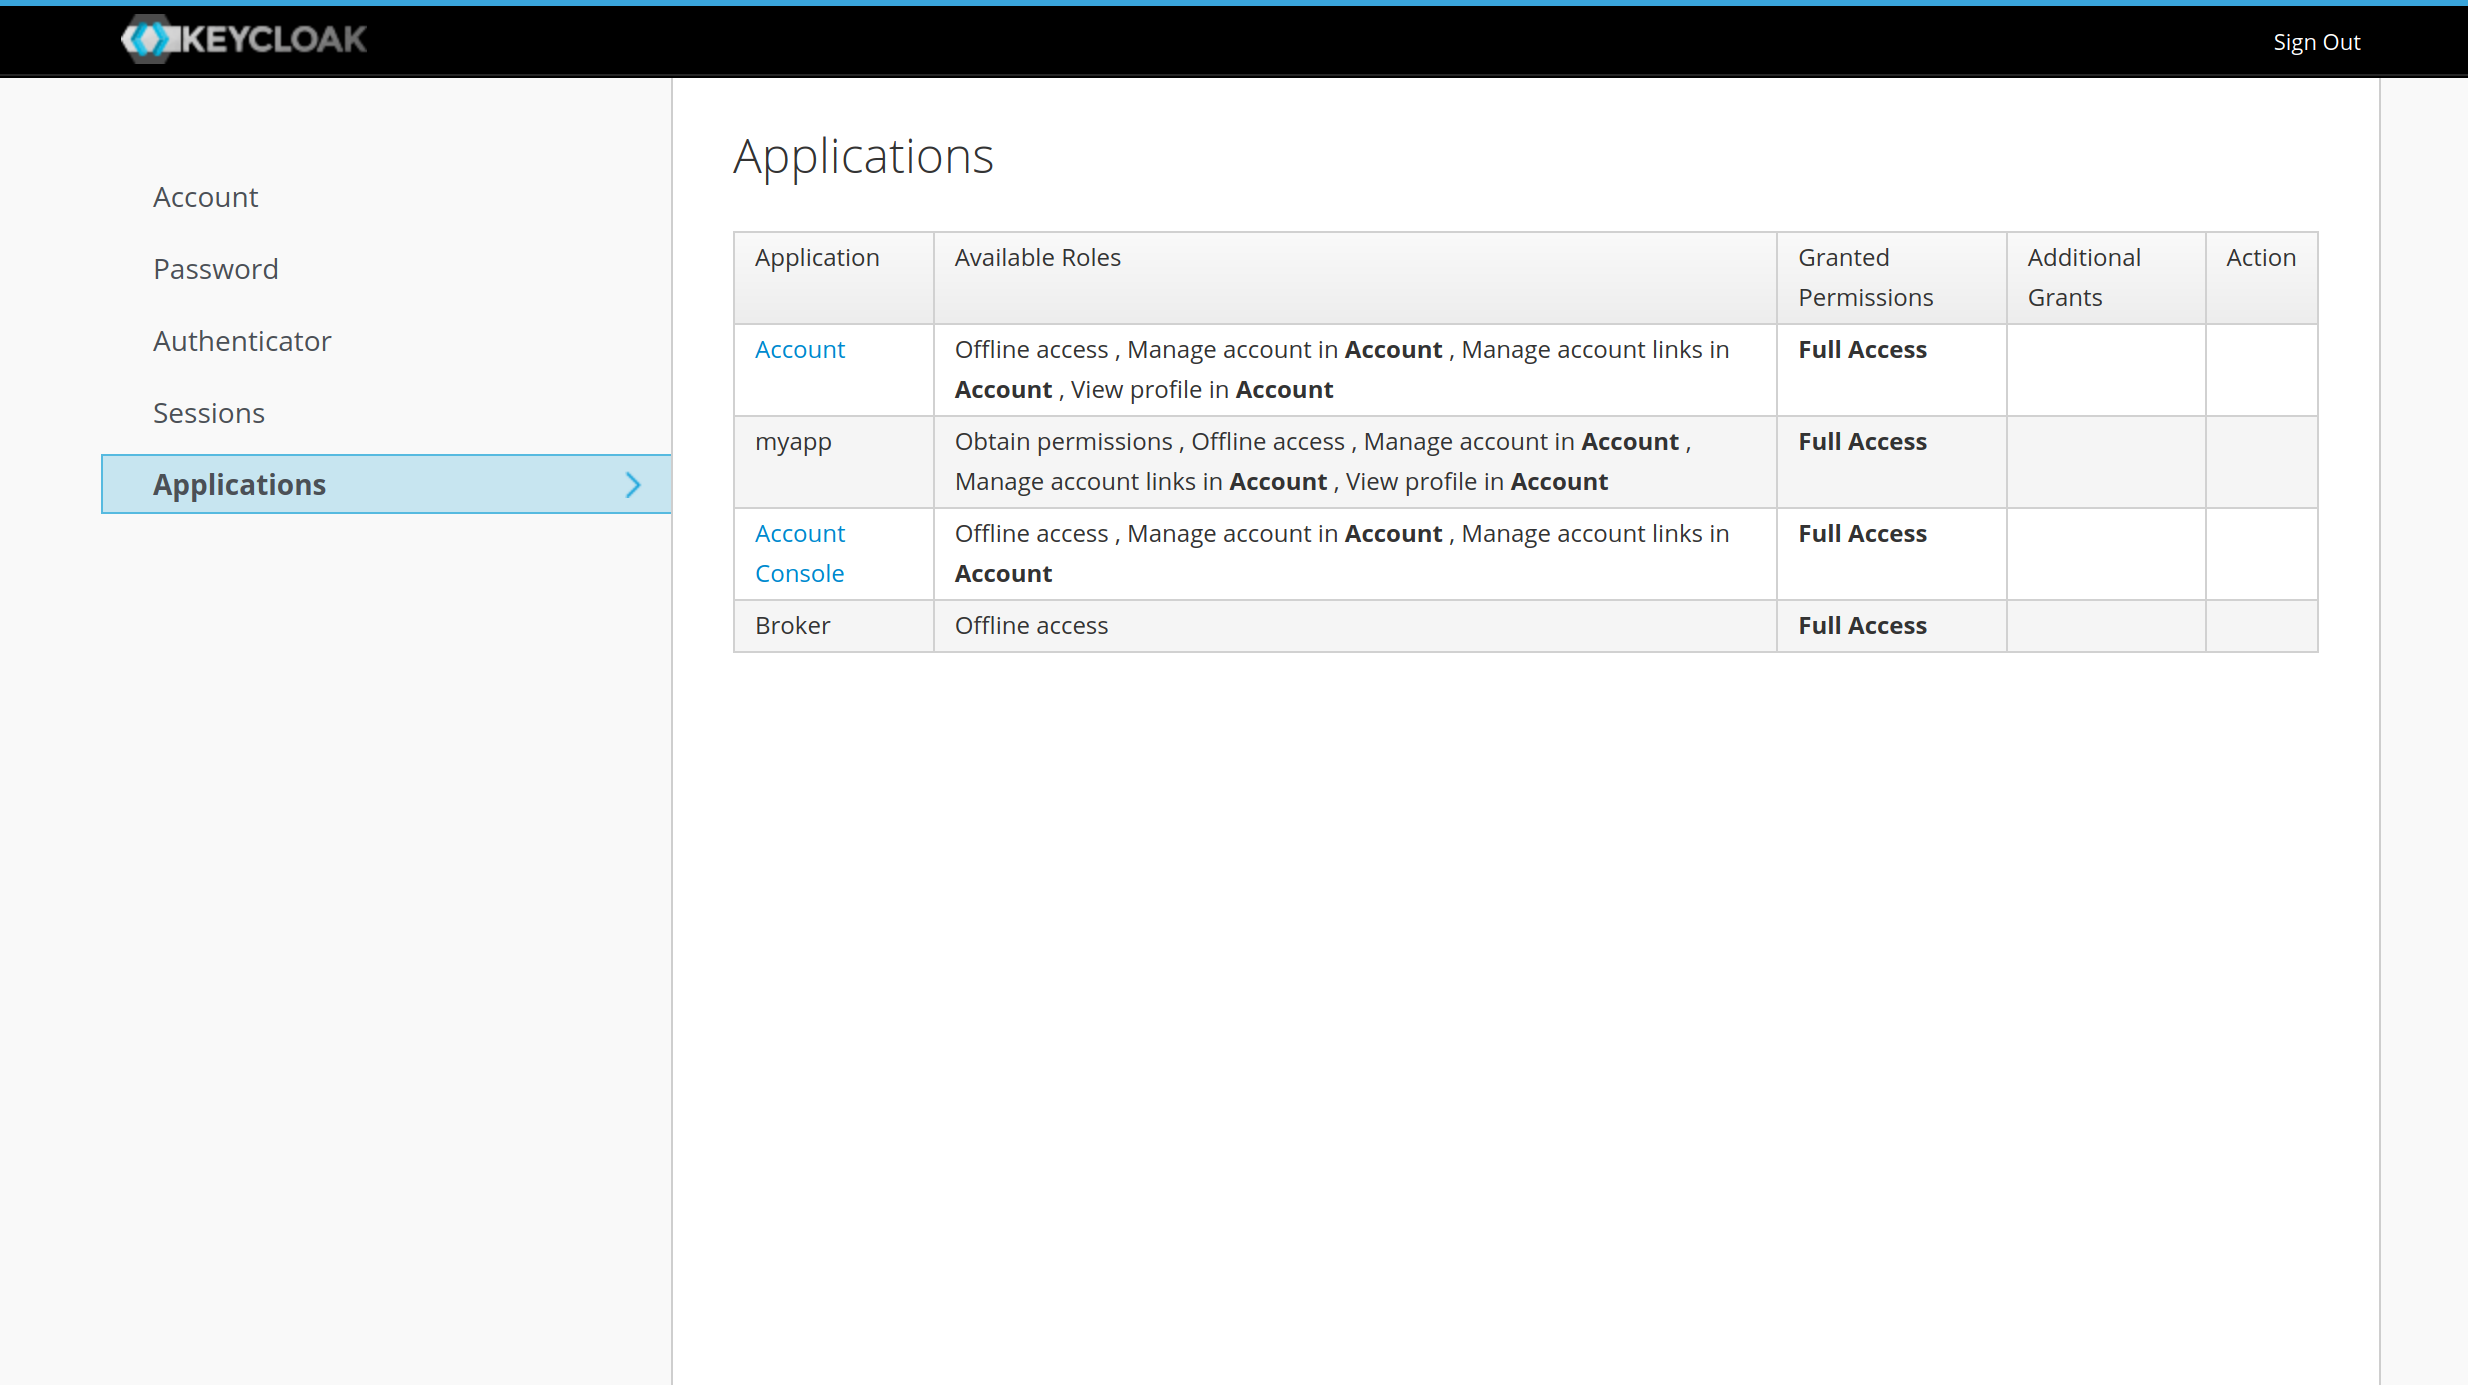Click the Applications page heading
The image size is (2468, 1385).
click(x=863, y=156)
